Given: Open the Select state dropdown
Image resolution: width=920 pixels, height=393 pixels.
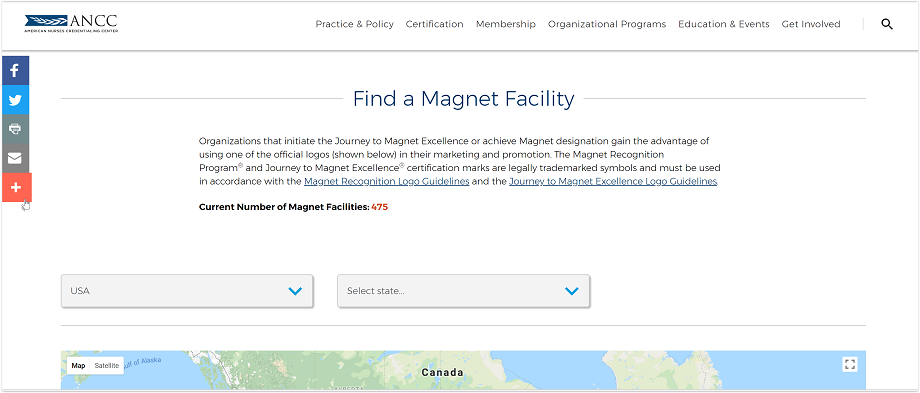Looking at the screenshot, I should point(464,291).
